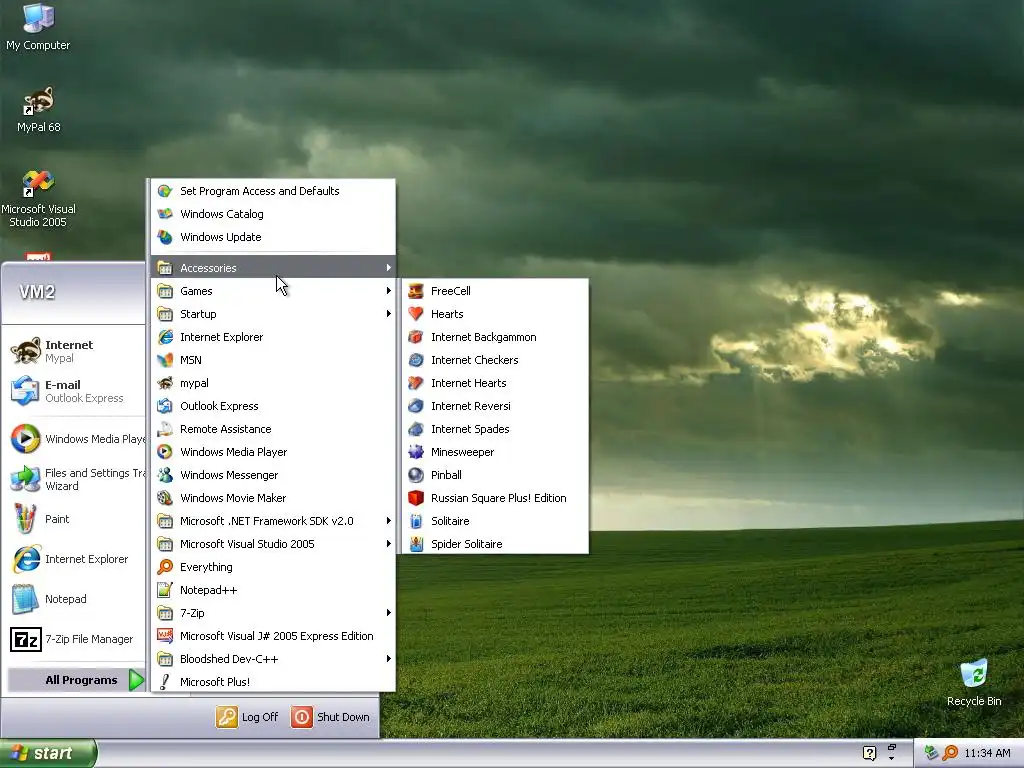
Task: Open Internet Explorer in Start menu left pane
Action: point(76,559)
